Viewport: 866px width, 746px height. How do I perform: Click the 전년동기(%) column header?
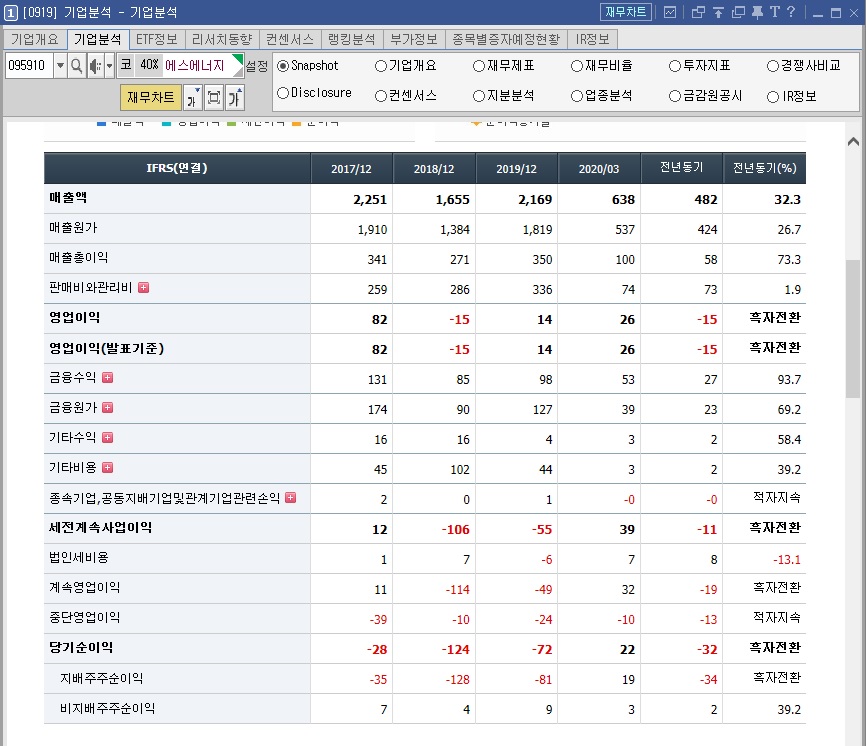(764, 168)
